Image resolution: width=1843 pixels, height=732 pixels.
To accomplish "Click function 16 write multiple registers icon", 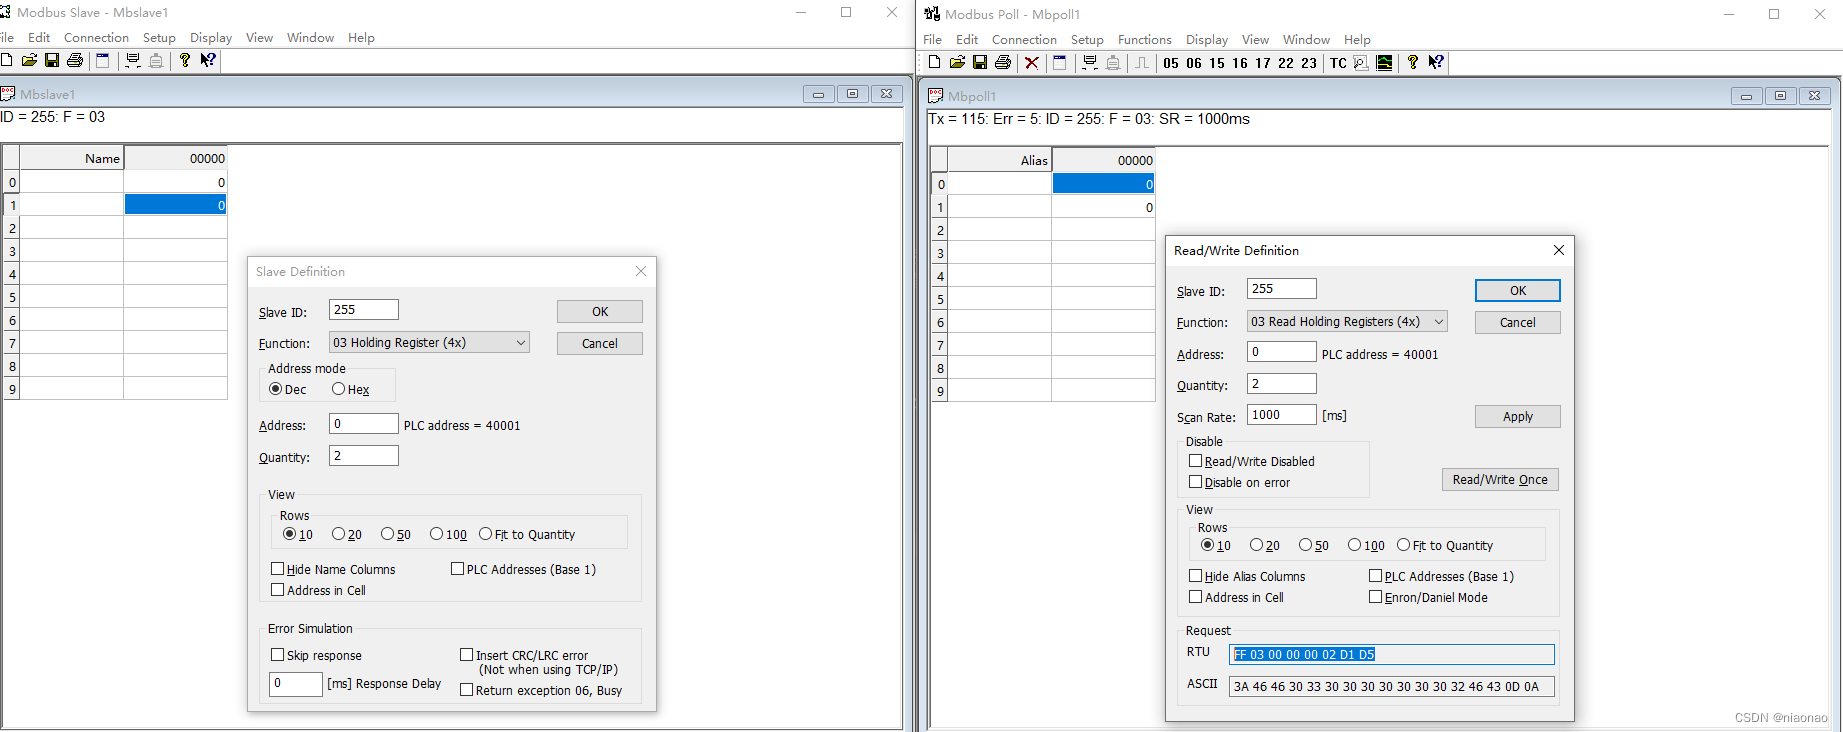I will [1240, 63].
